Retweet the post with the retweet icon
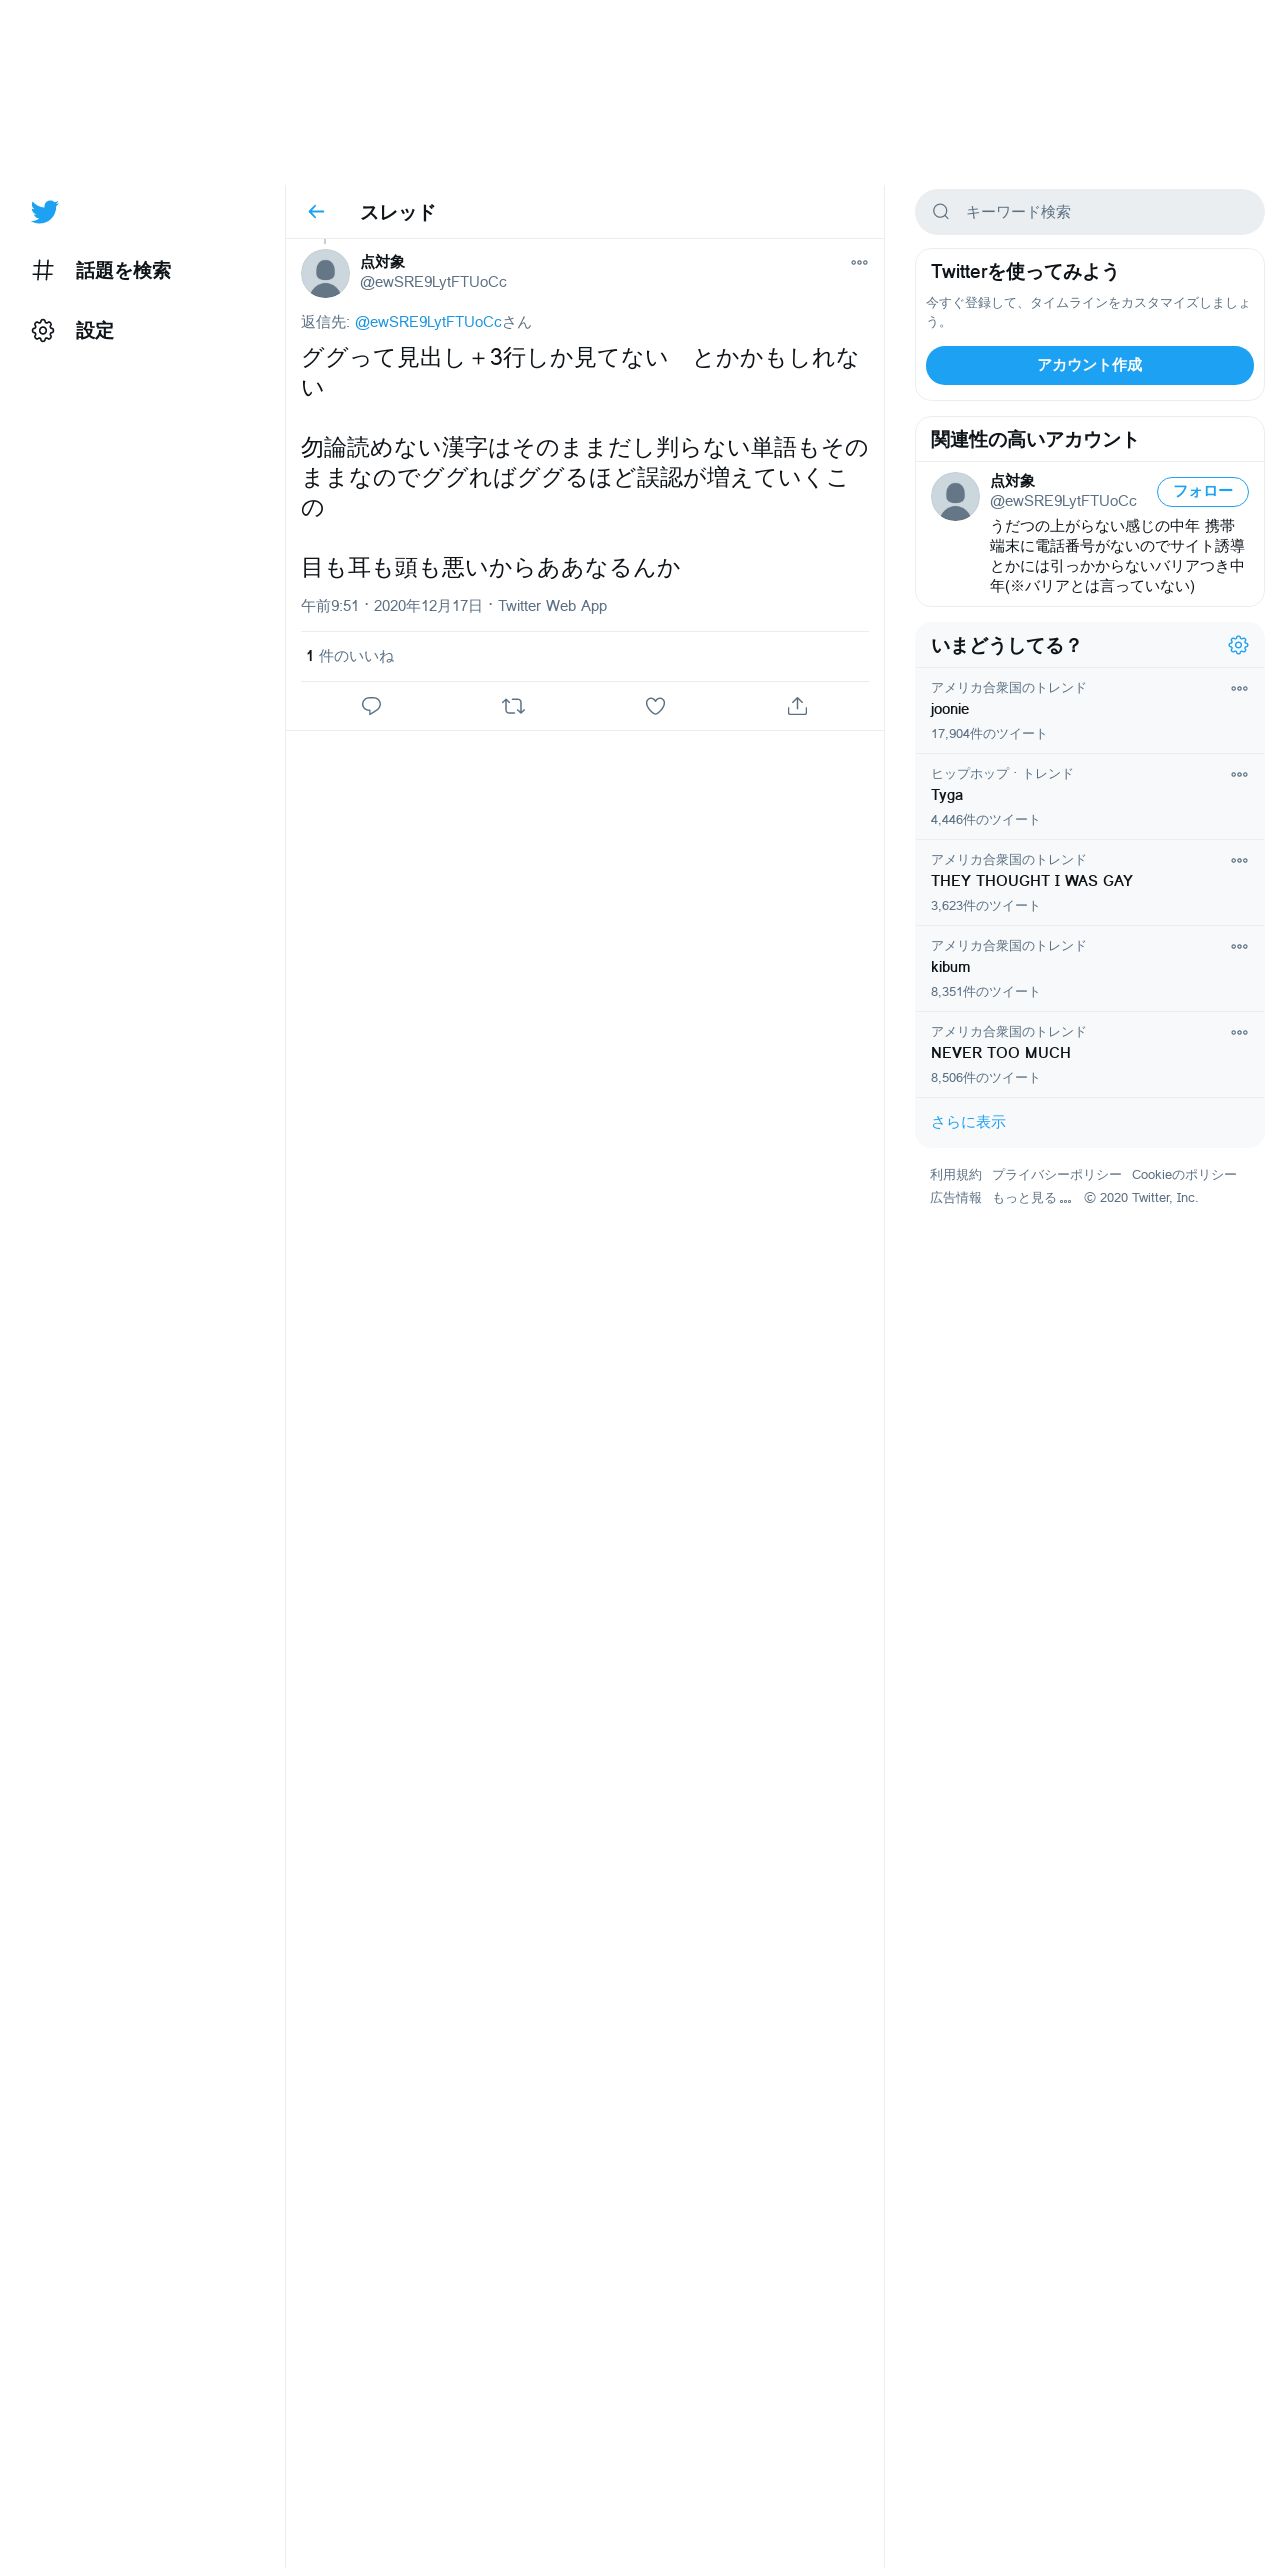 pyautogui.click(x=513, y=706)
